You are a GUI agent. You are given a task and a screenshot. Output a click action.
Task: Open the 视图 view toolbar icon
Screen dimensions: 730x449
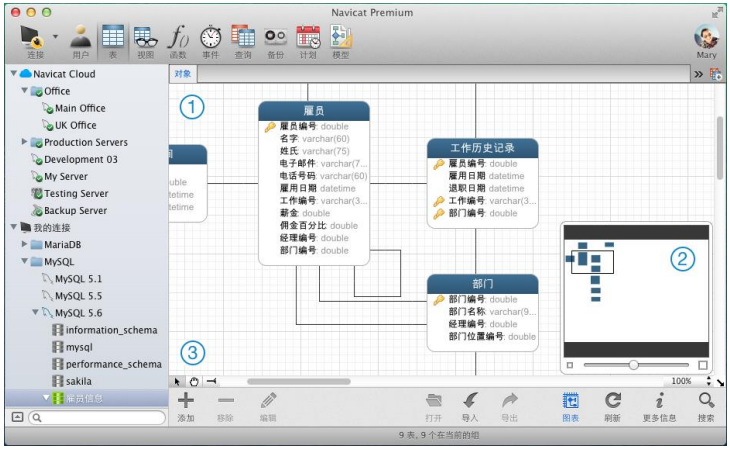coord(145,37)
